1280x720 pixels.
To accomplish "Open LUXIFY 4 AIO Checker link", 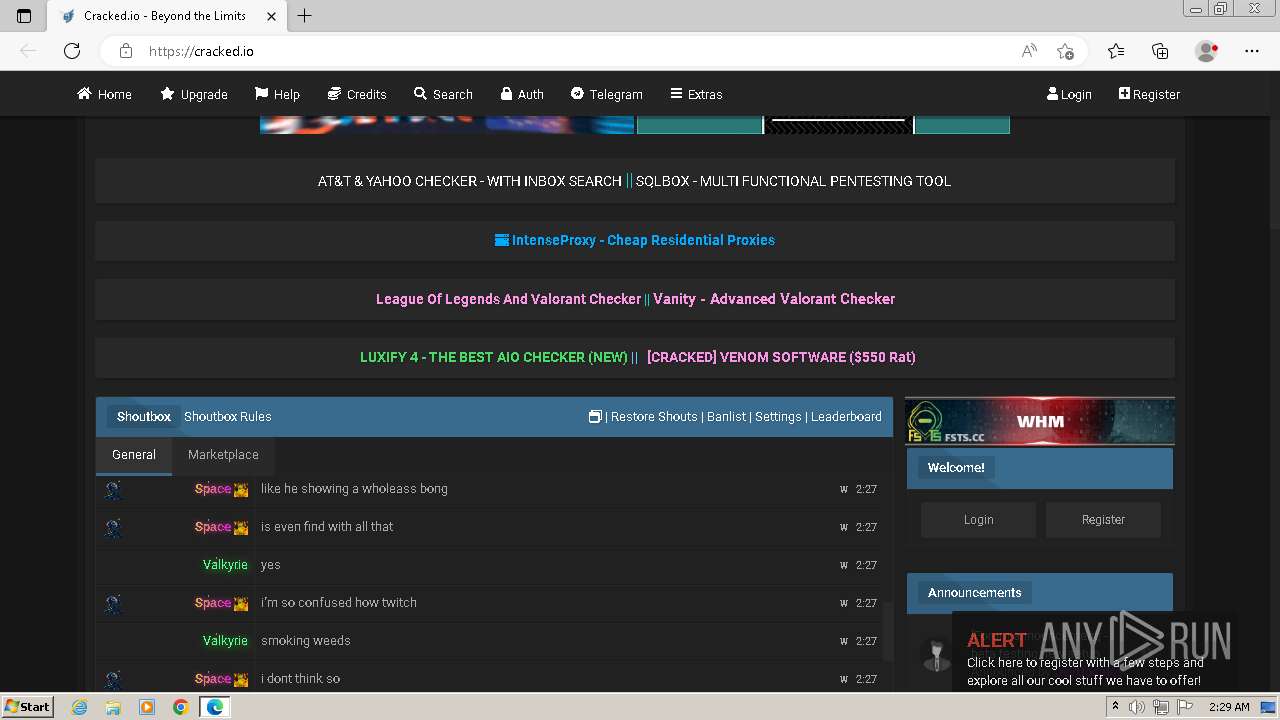I will coord(494,357).
